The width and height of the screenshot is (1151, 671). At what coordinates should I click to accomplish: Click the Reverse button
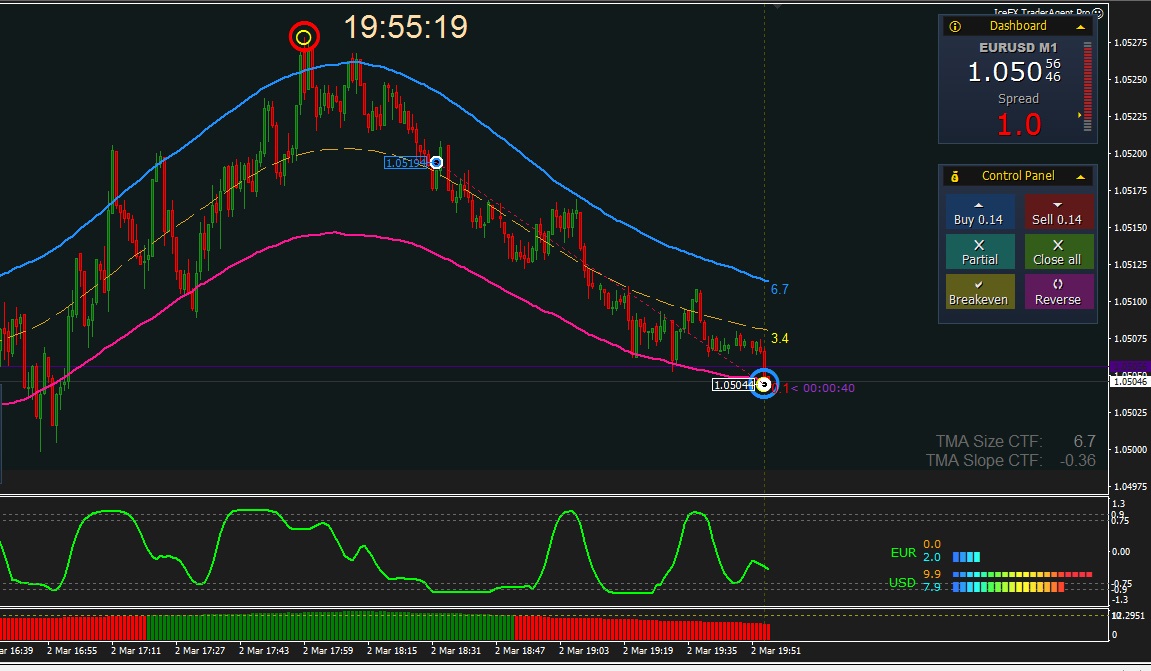coord(1059,292)
